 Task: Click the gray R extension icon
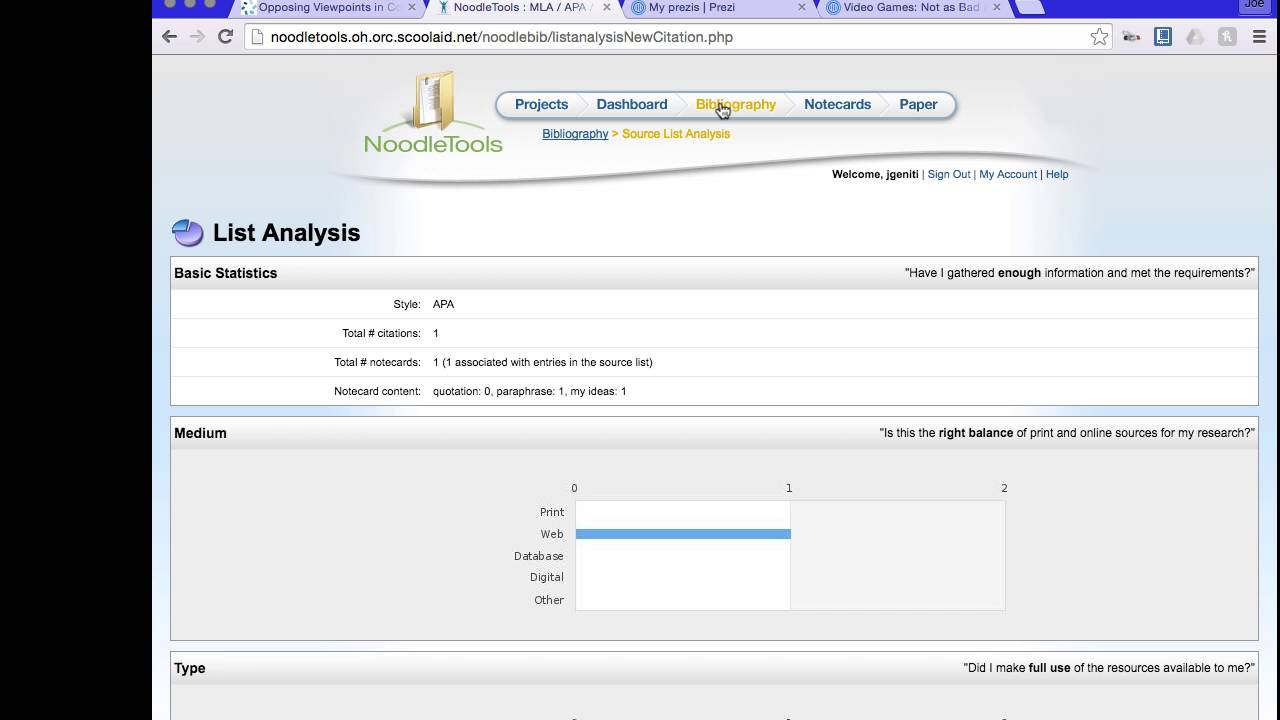click(1227, 37)
